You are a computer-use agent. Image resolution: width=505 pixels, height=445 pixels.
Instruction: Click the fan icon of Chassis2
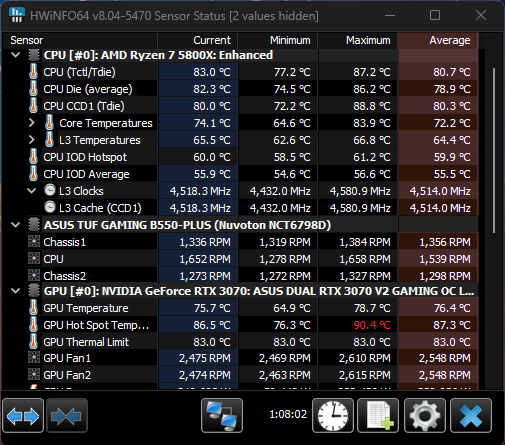click(34, 275)
